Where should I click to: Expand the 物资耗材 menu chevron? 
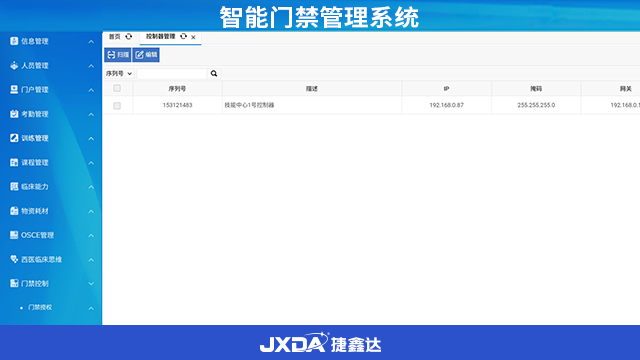pyautogui.click(x=91, y=211)
